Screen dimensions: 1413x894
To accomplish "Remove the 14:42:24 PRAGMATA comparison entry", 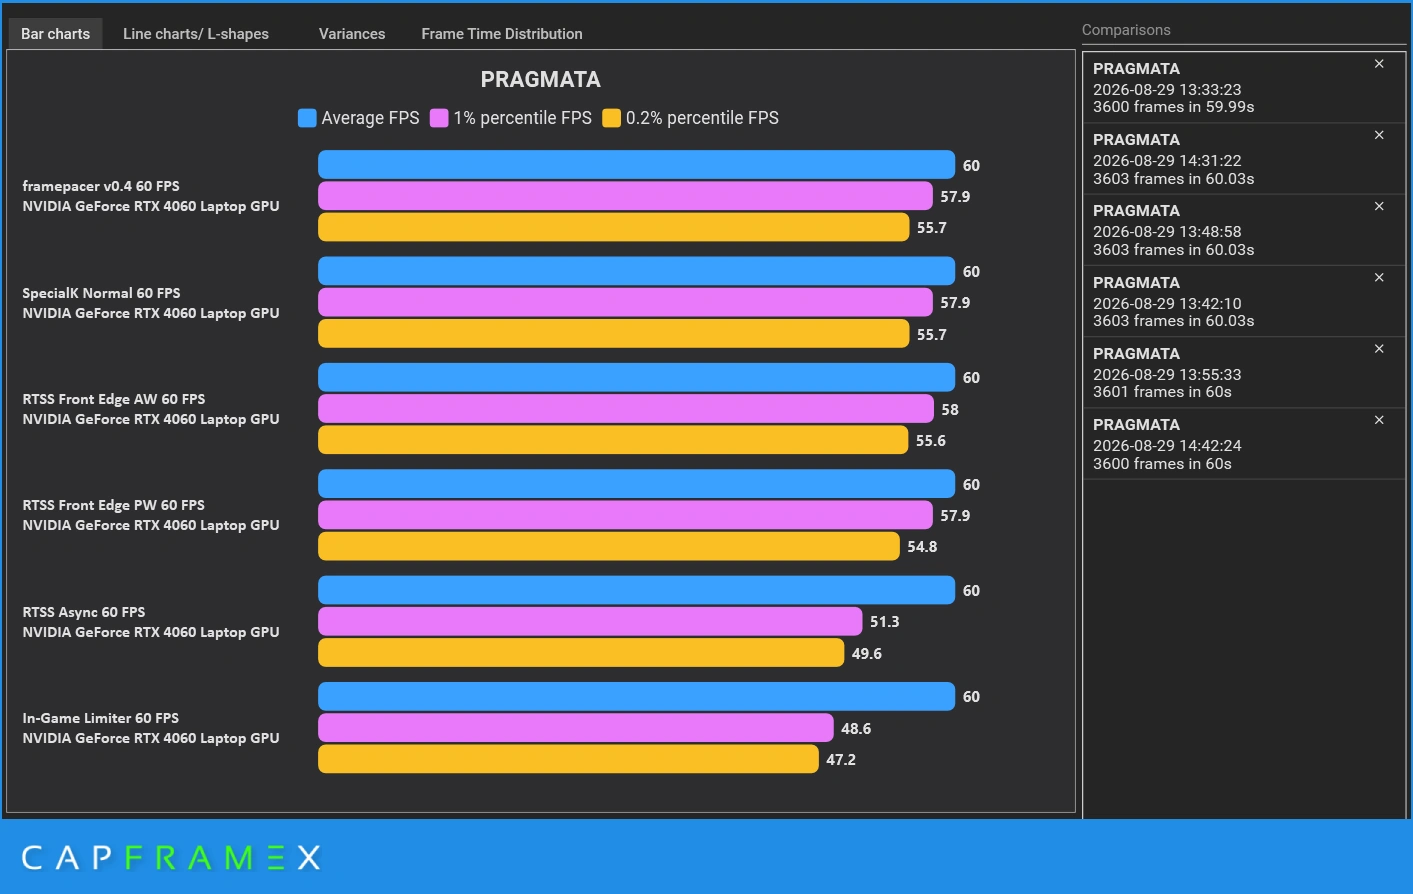I will coord(1379,420).
